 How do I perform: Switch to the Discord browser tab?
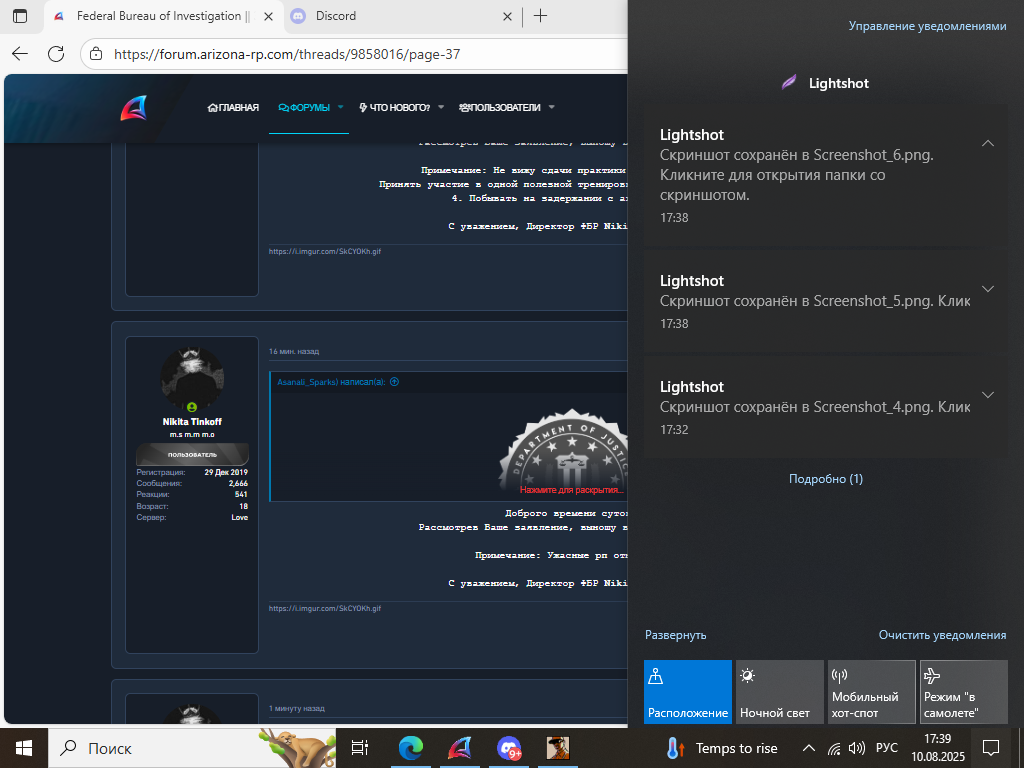(335, 16)
